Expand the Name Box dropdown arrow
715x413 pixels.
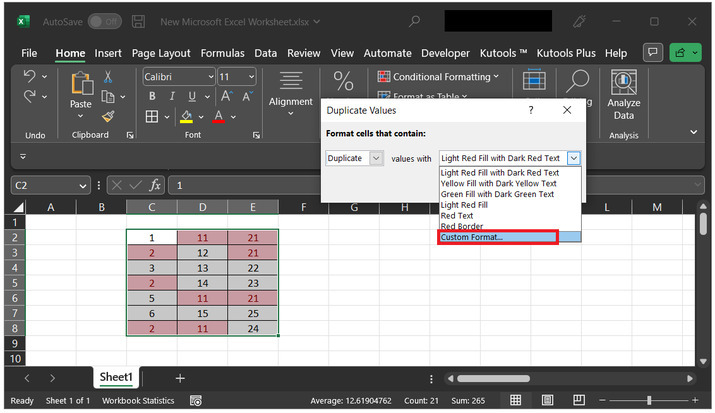pyautogui.click(x=83, y=186)
